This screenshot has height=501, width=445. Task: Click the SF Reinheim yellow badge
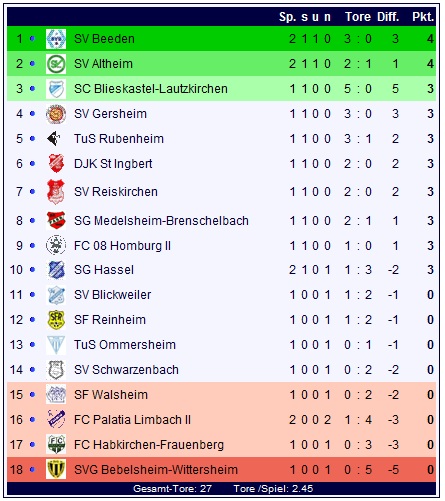56,320
